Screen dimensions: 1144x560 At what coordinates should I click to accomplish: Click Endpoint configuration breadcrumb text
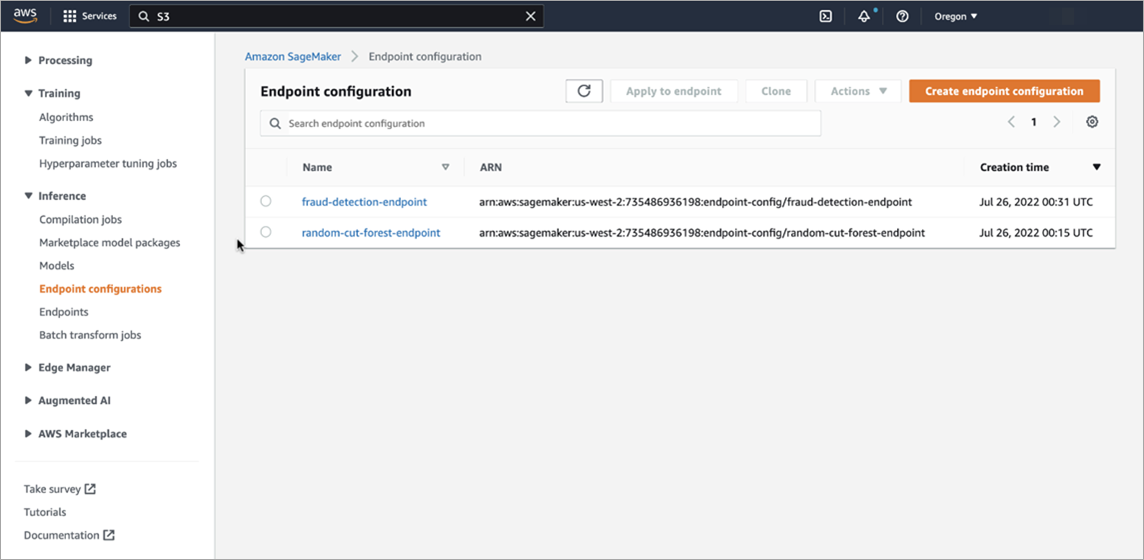tap(425, 56)
